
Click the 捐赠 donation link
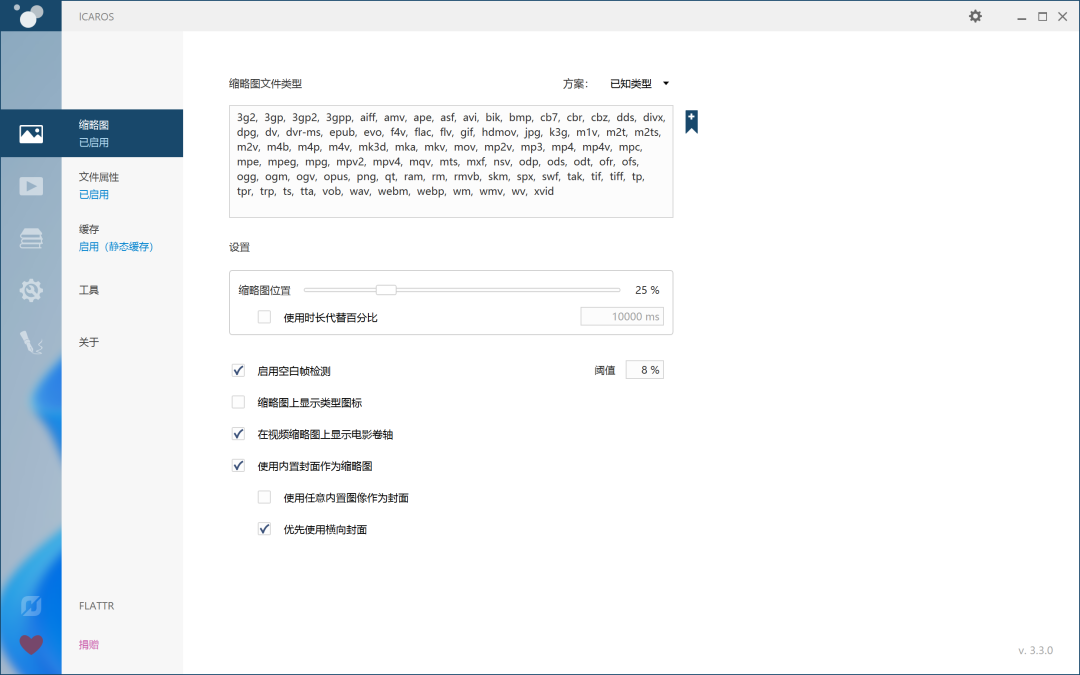pyautogui.click(x=89, y=644)
